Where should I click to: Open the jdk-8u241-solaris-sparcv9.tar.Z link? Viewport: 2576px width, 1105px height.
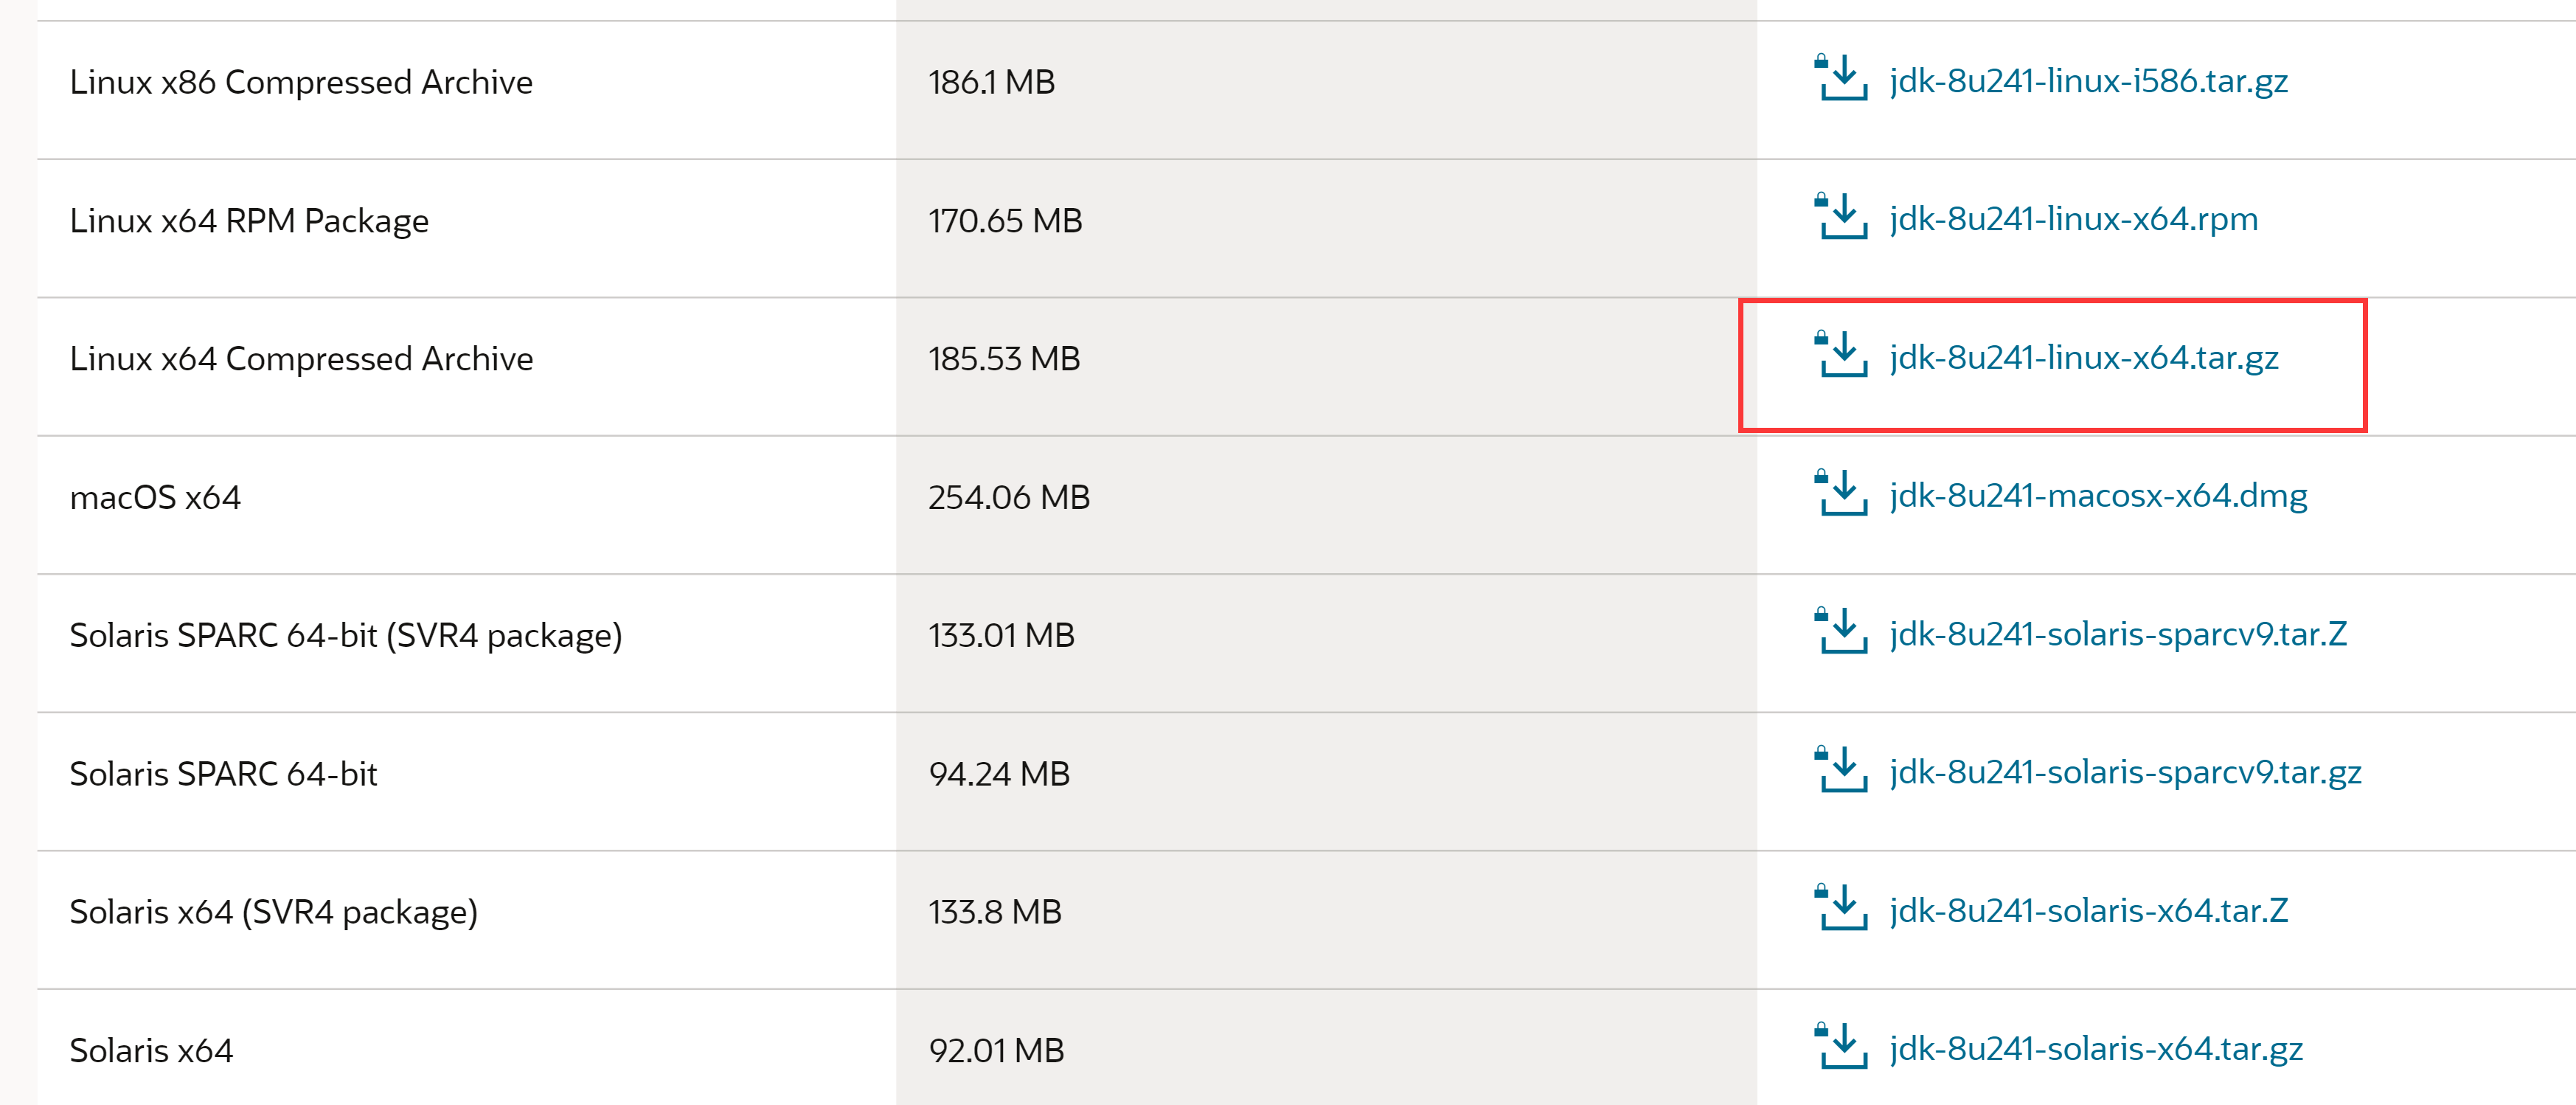2117,634
